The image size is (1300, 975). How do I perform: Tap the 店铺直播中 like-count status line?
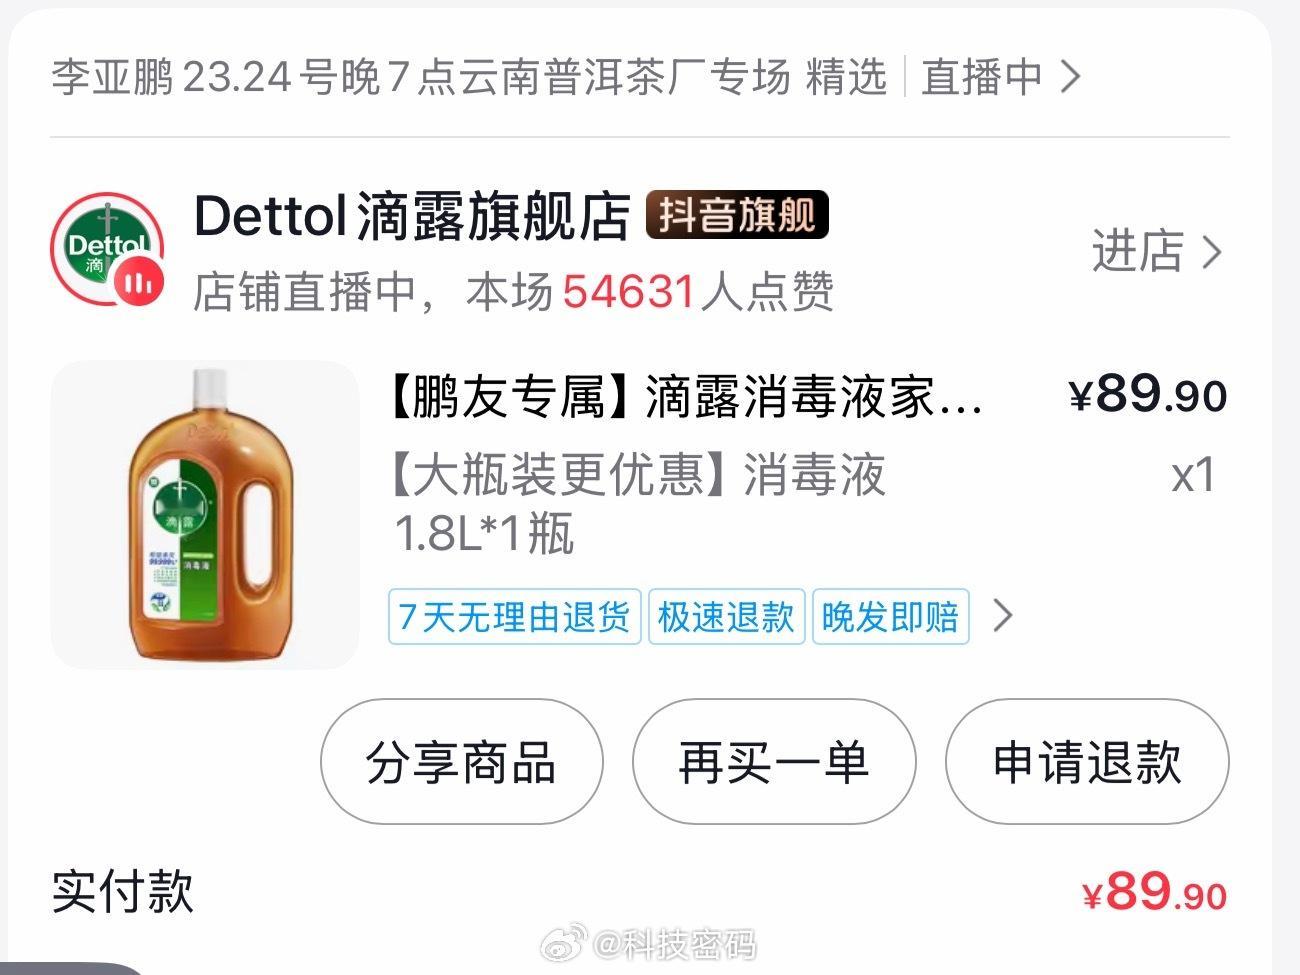[513, 292]
